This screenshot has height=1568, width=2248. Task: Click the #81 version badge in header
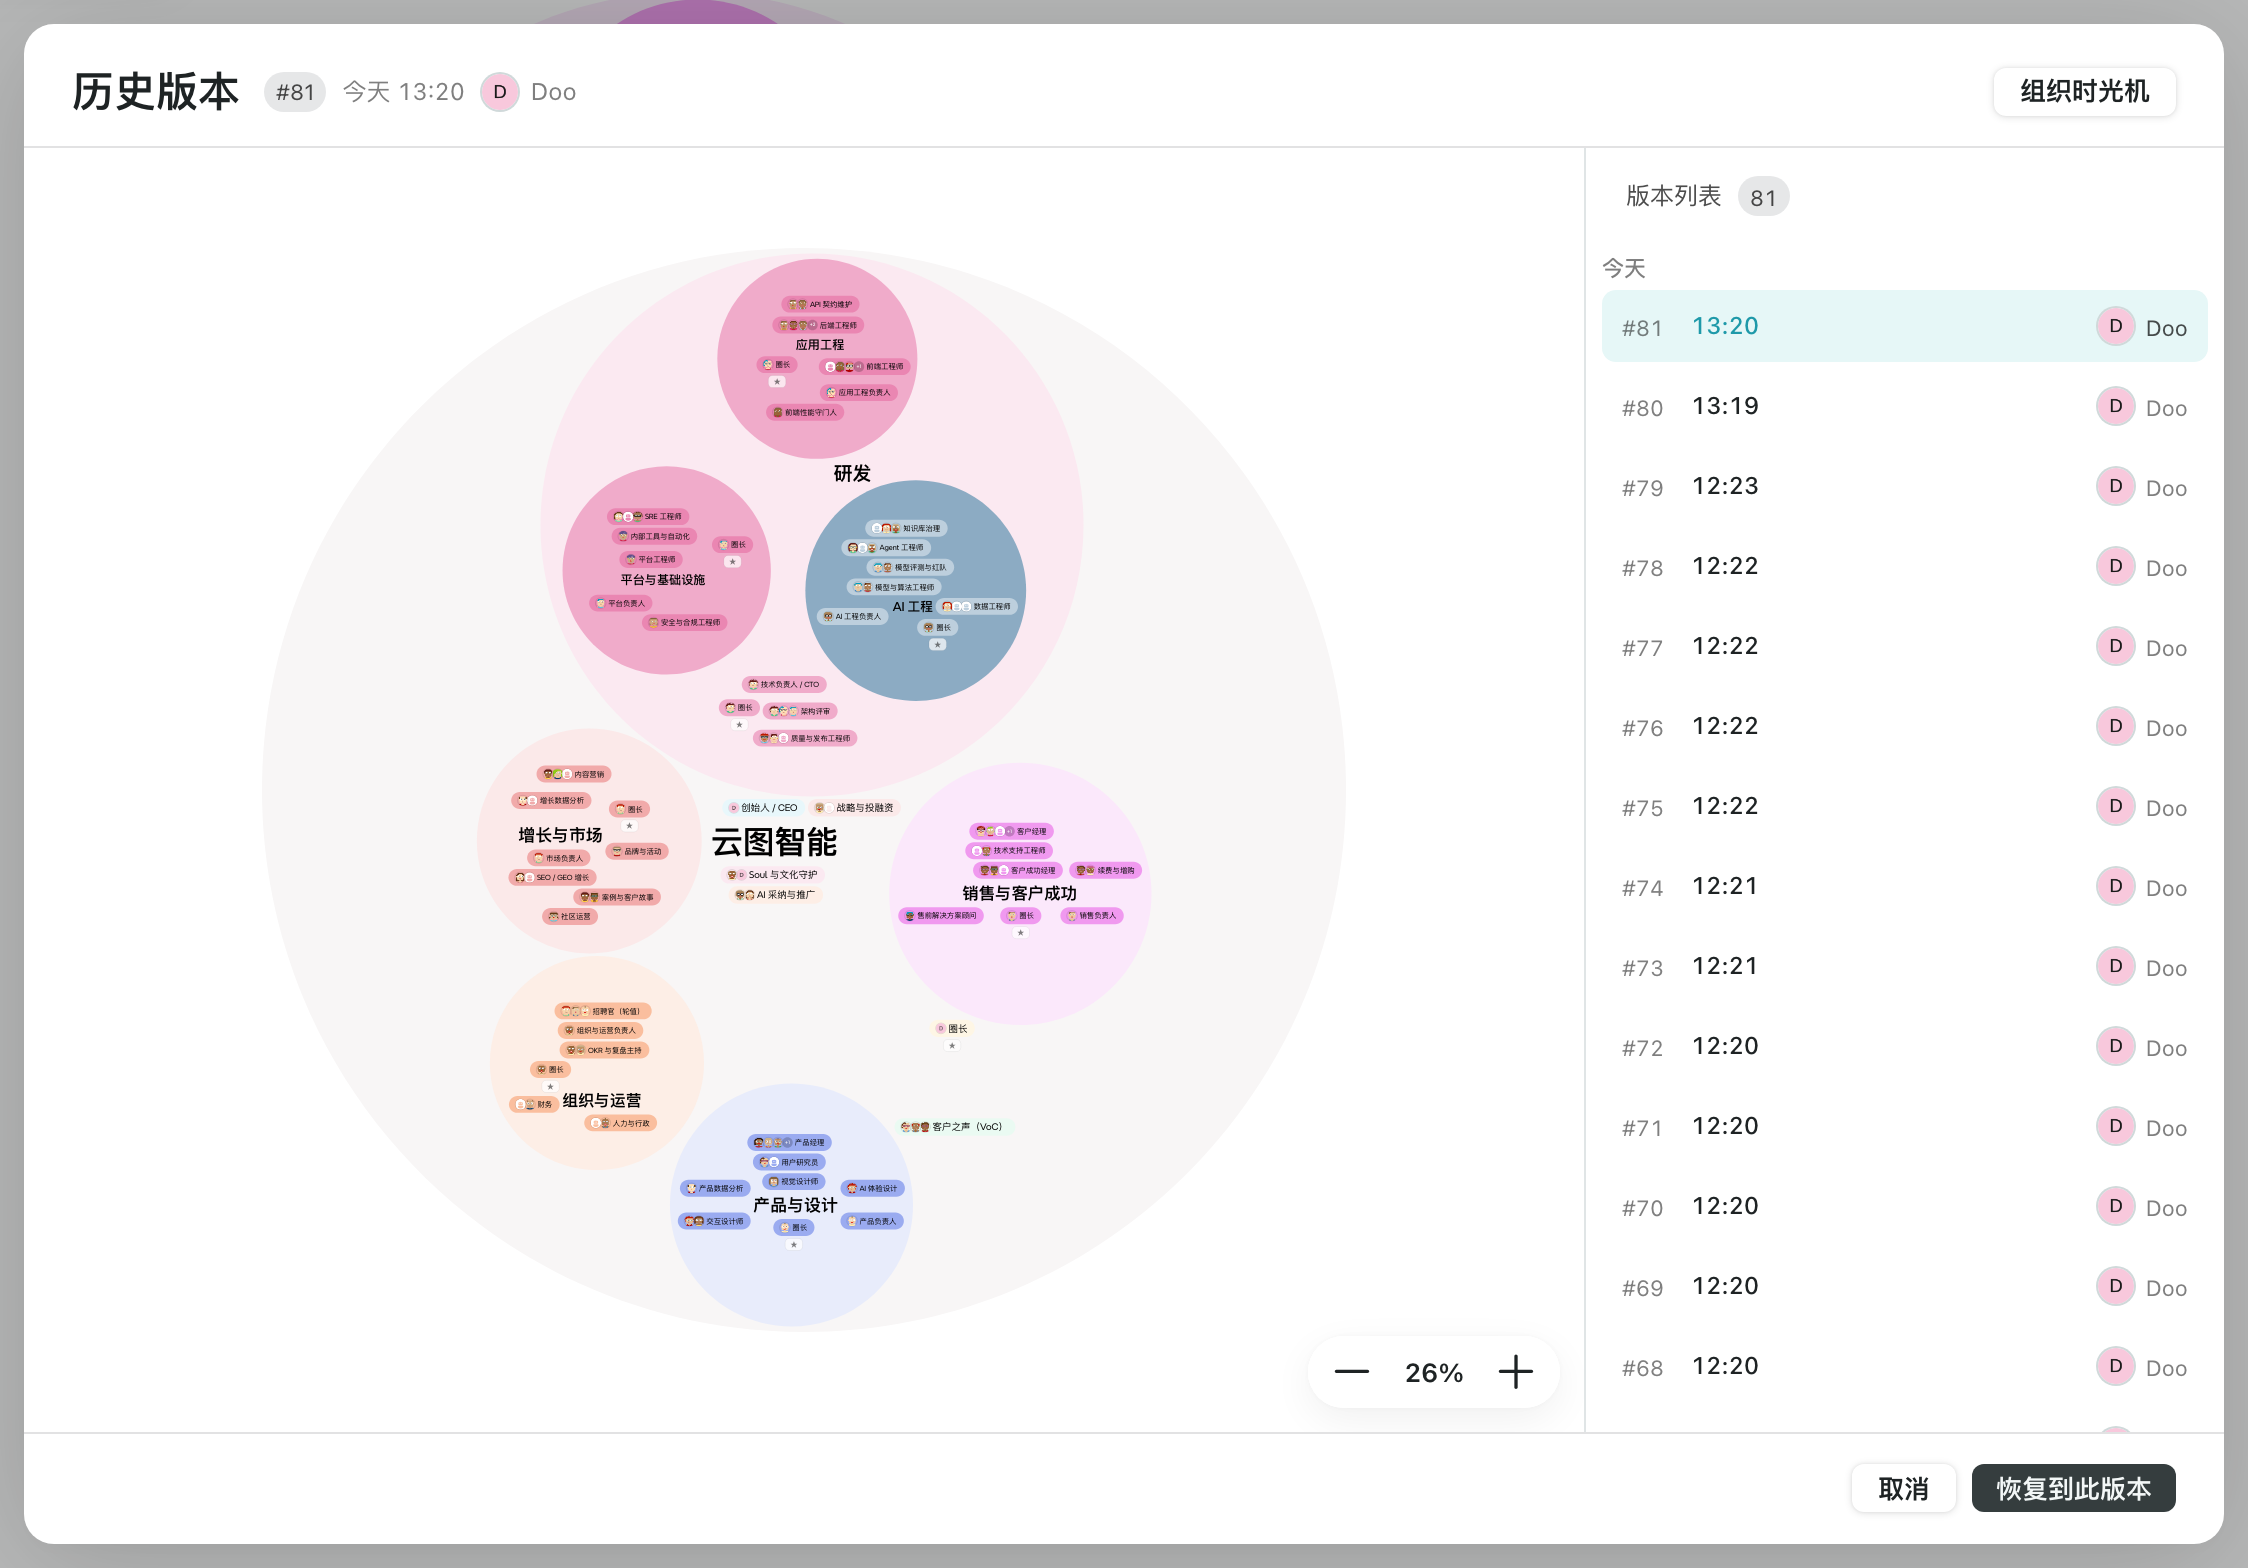295,92
